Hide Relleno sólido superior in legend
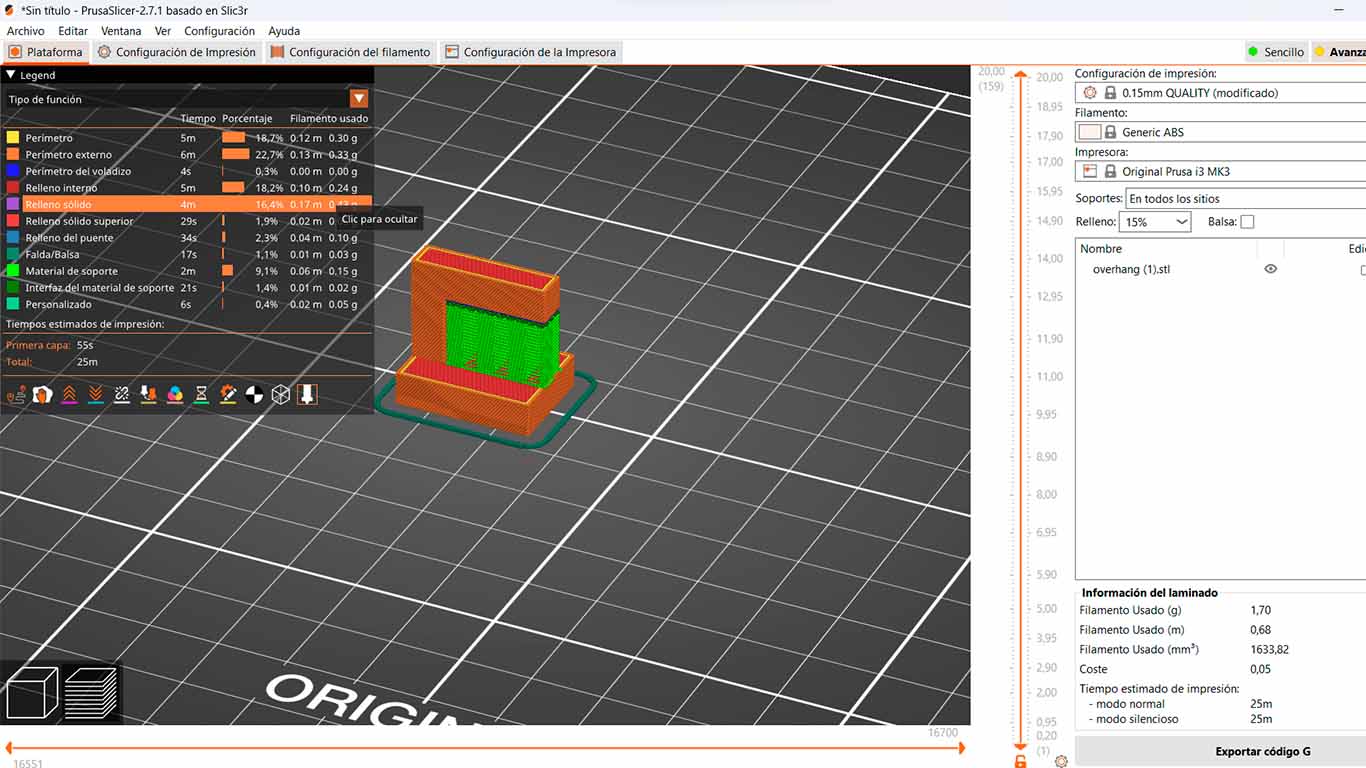 (187, 221)
